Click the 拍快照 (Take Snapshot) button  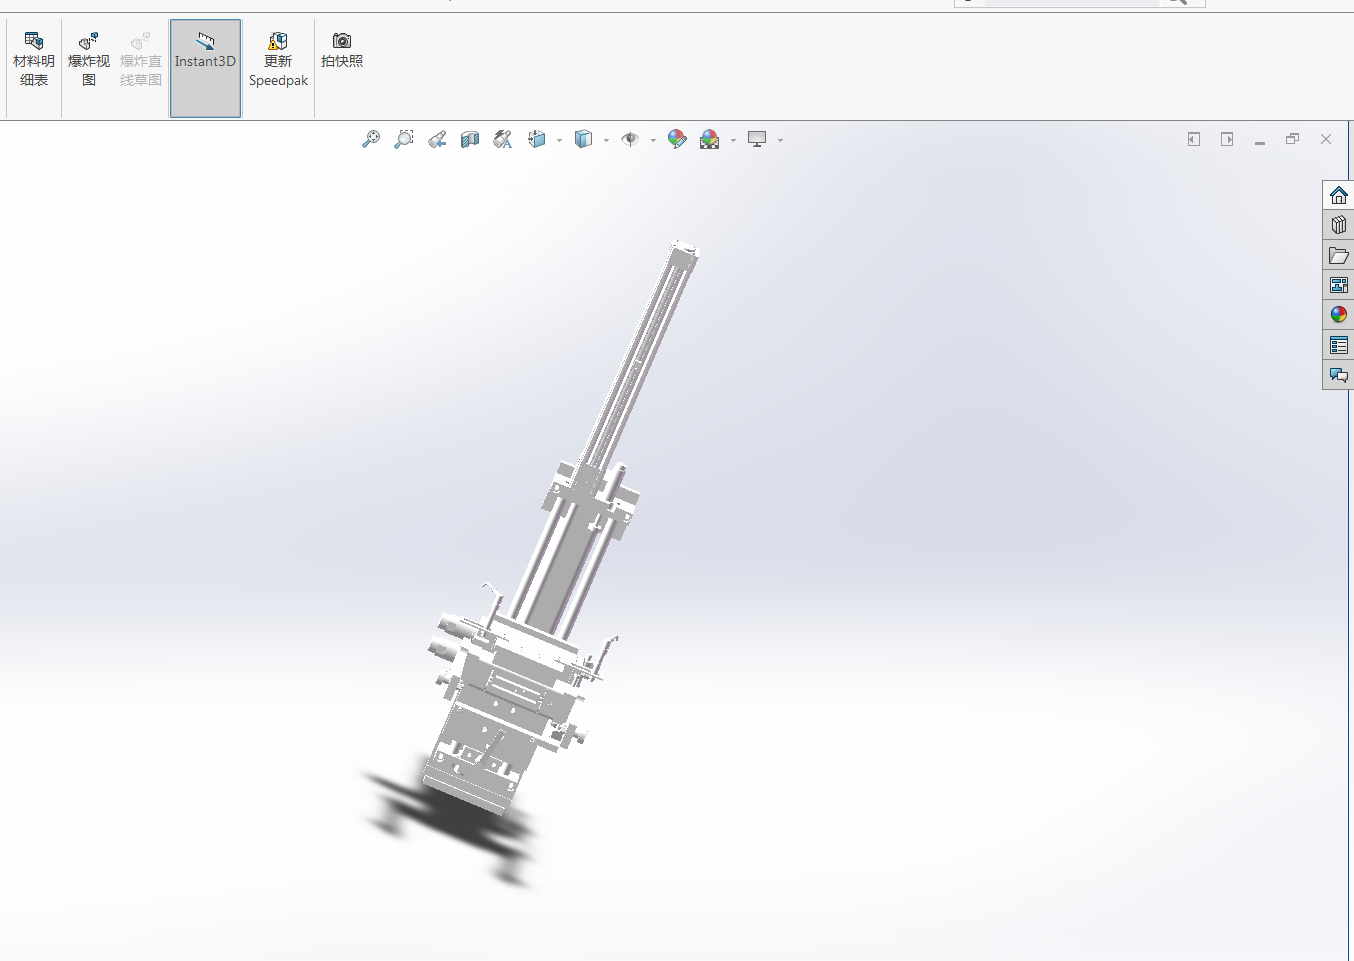point(342,50)
